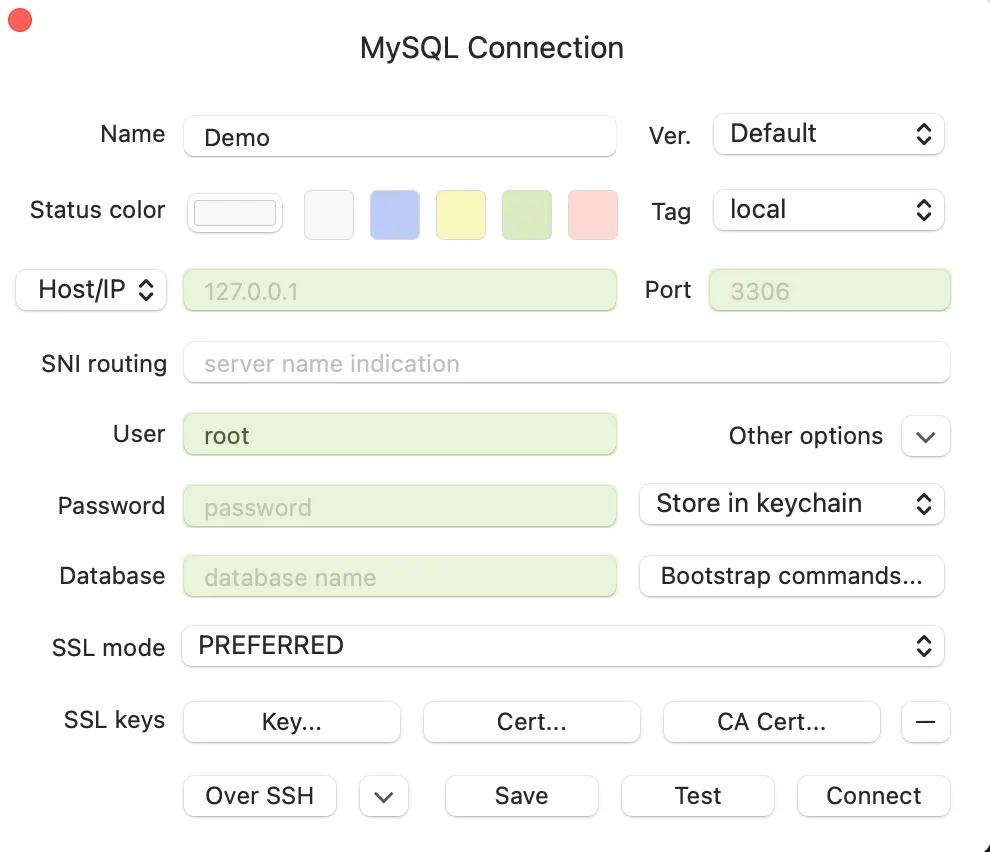Open the Store in keychain dropdown
The height and width of the screenshot is (852, 990).
tap(791, 504)
